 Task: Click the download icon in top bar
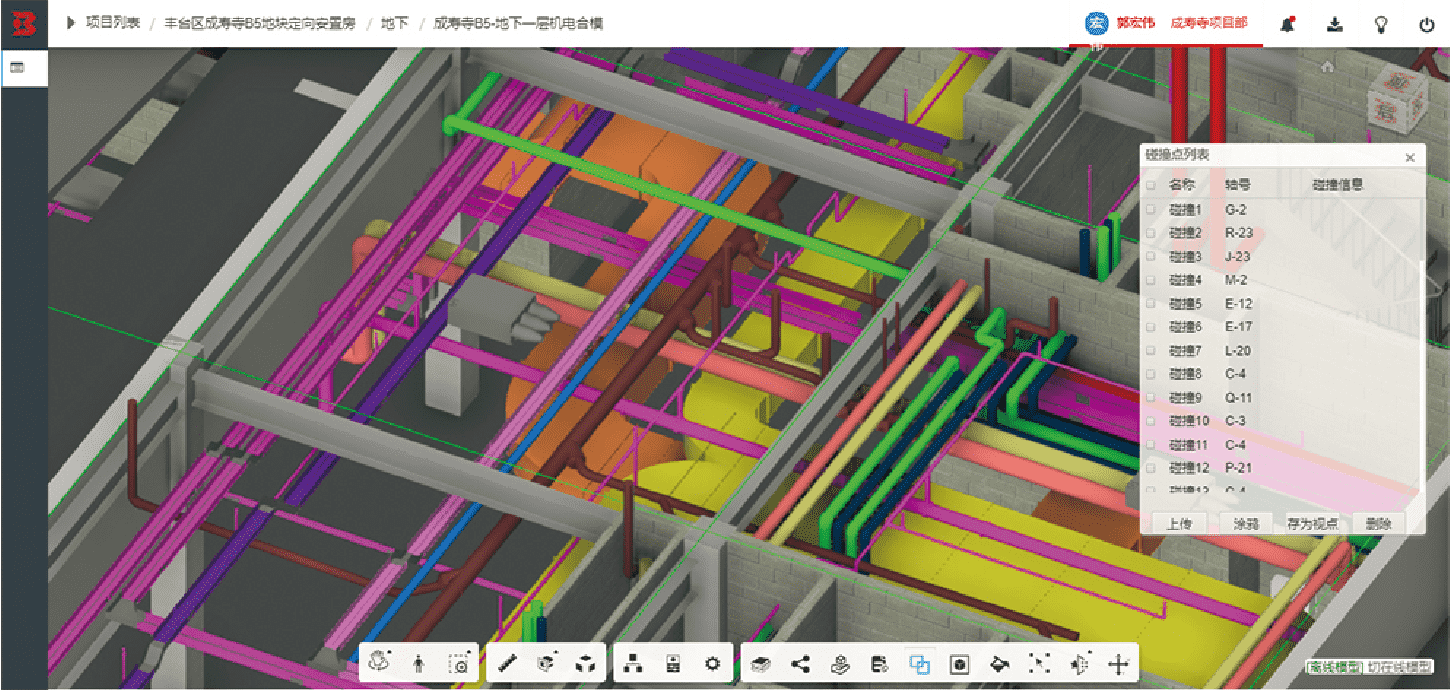pos(1334,24)
